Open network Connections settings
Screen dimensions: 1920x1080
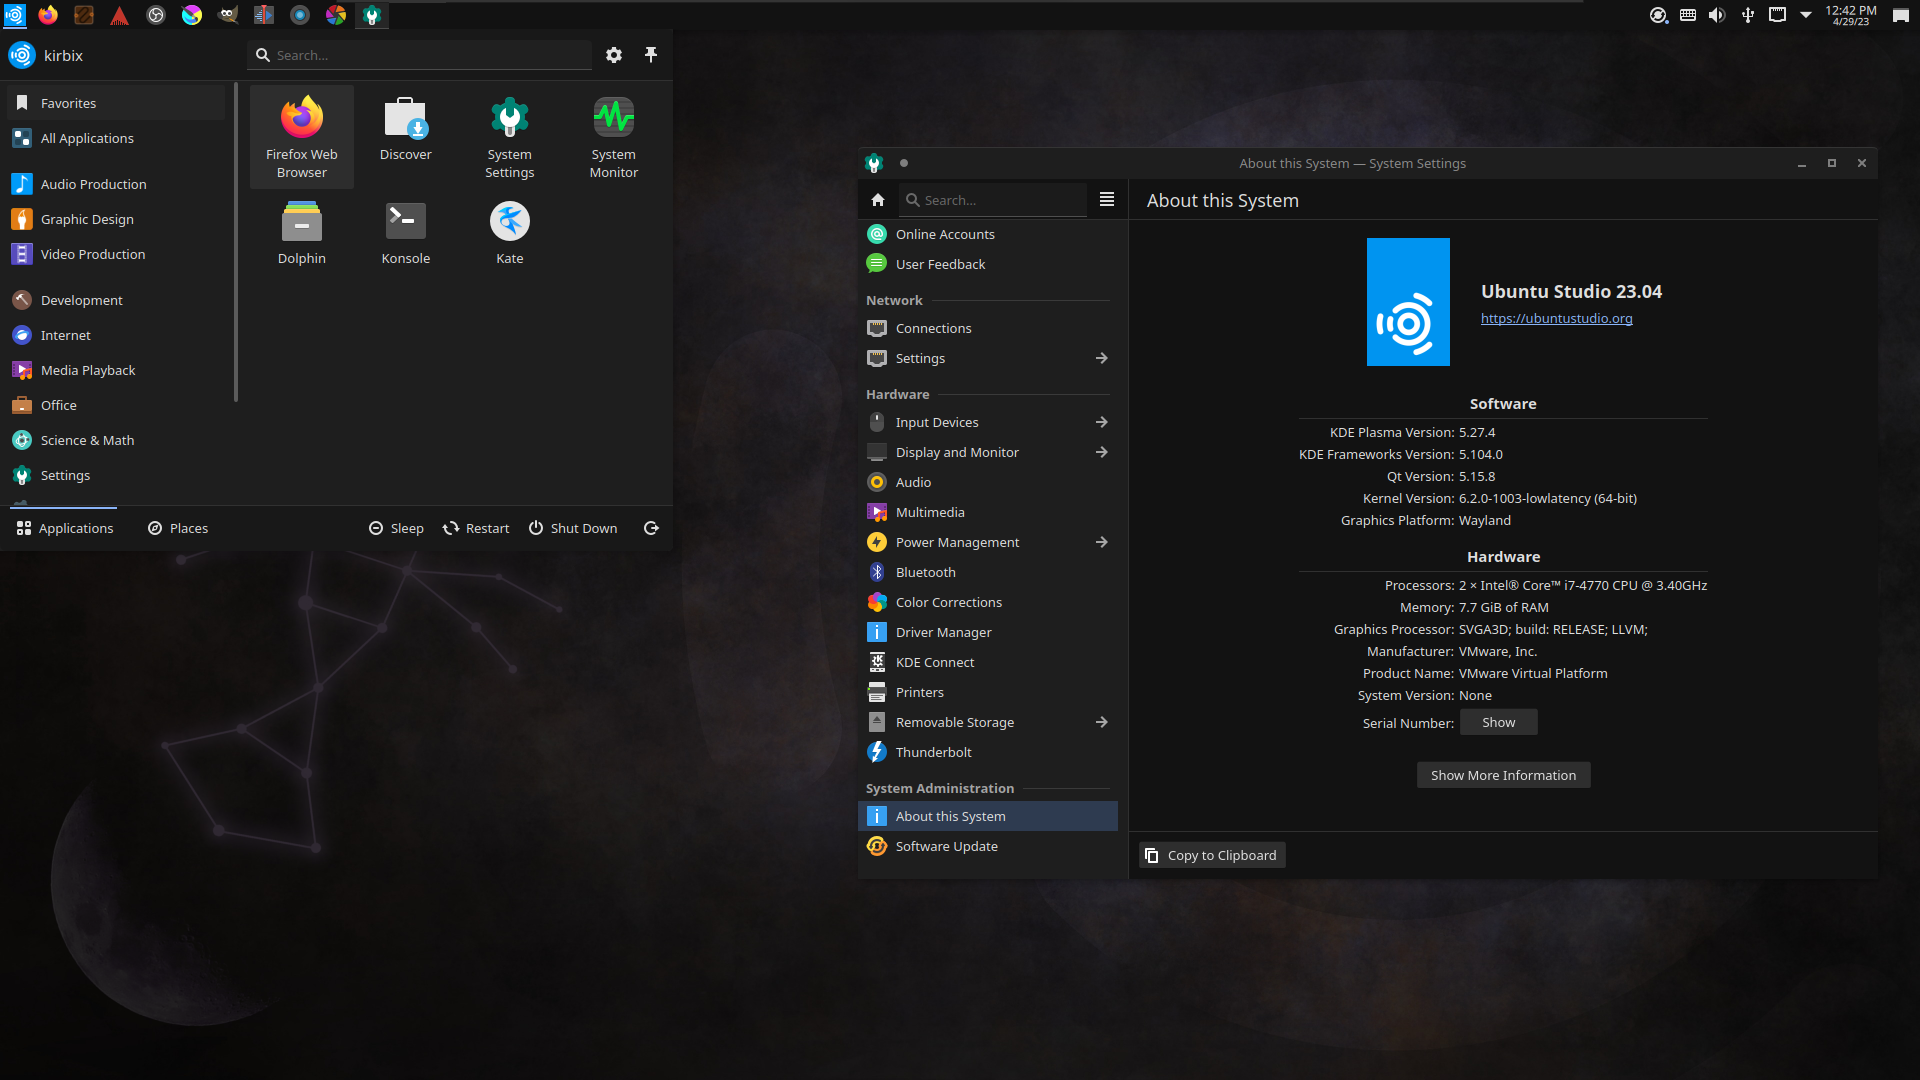[x=988, y=328]
